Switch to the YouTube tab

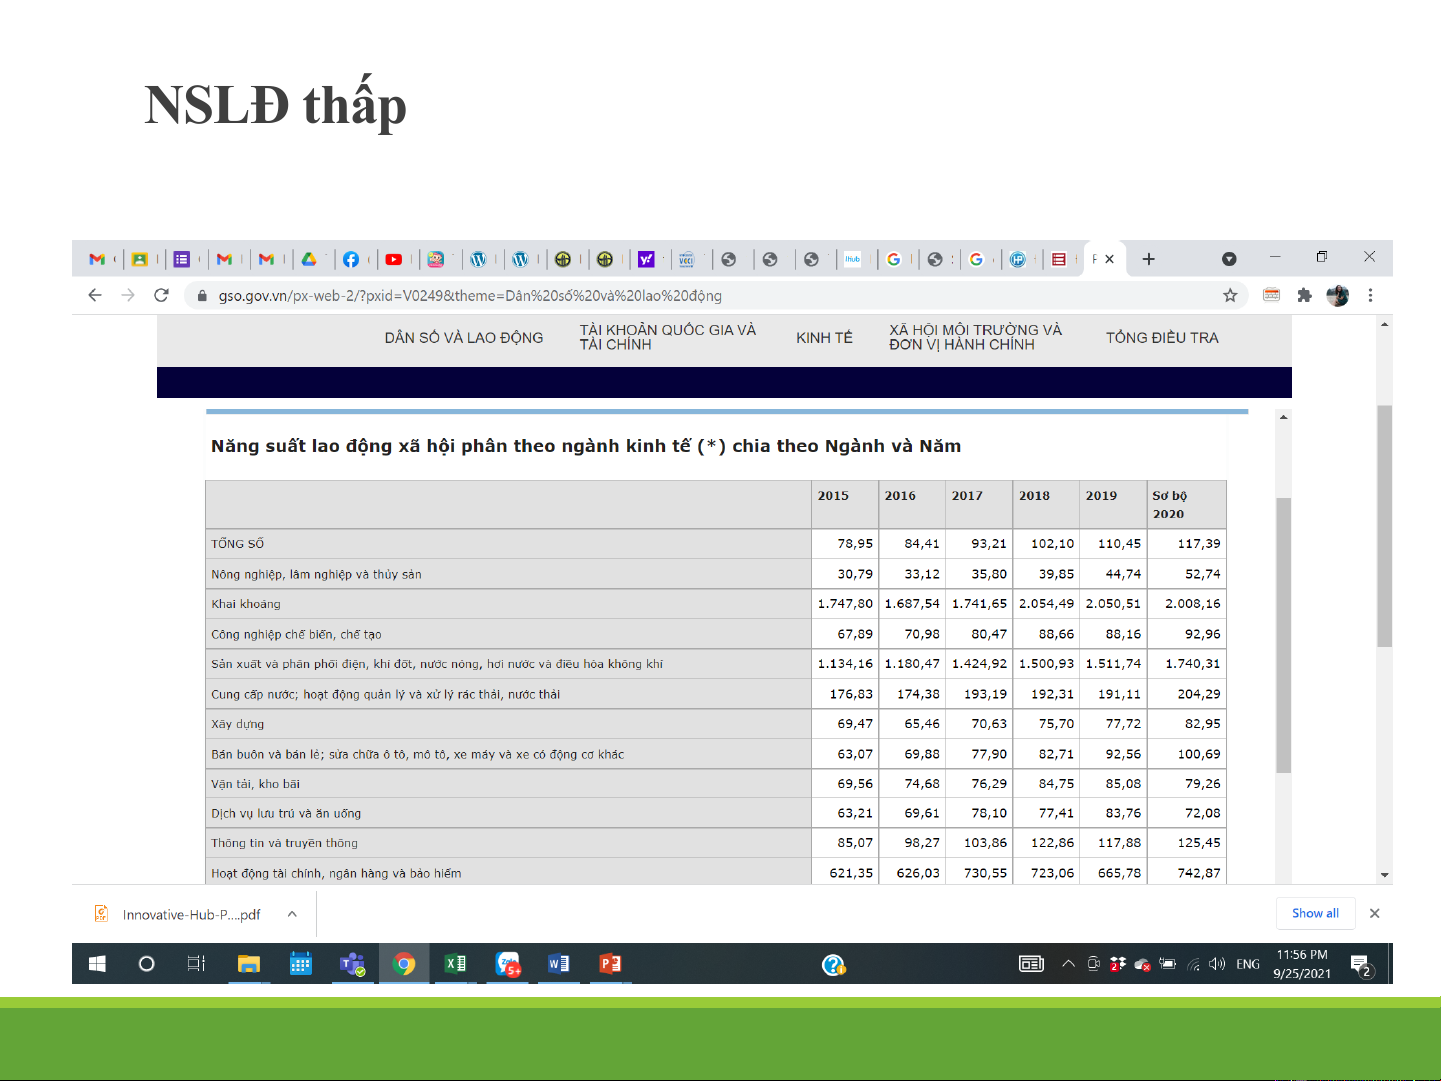[394, 259]
